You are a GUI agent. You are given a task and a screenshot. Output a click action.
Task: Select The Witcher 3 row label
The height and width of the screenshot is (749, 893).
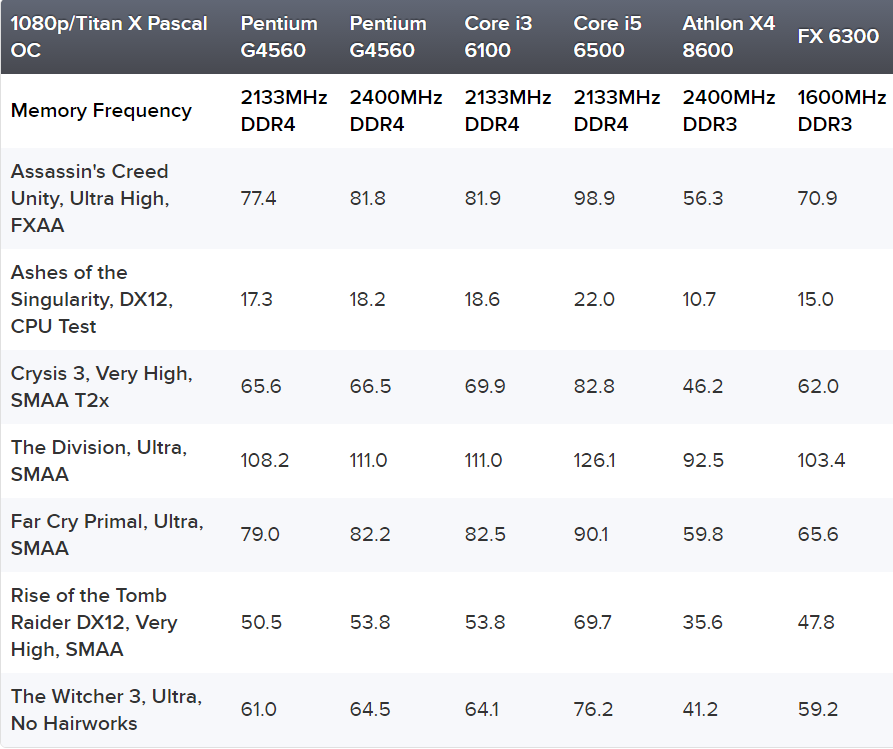pos(106,709)
